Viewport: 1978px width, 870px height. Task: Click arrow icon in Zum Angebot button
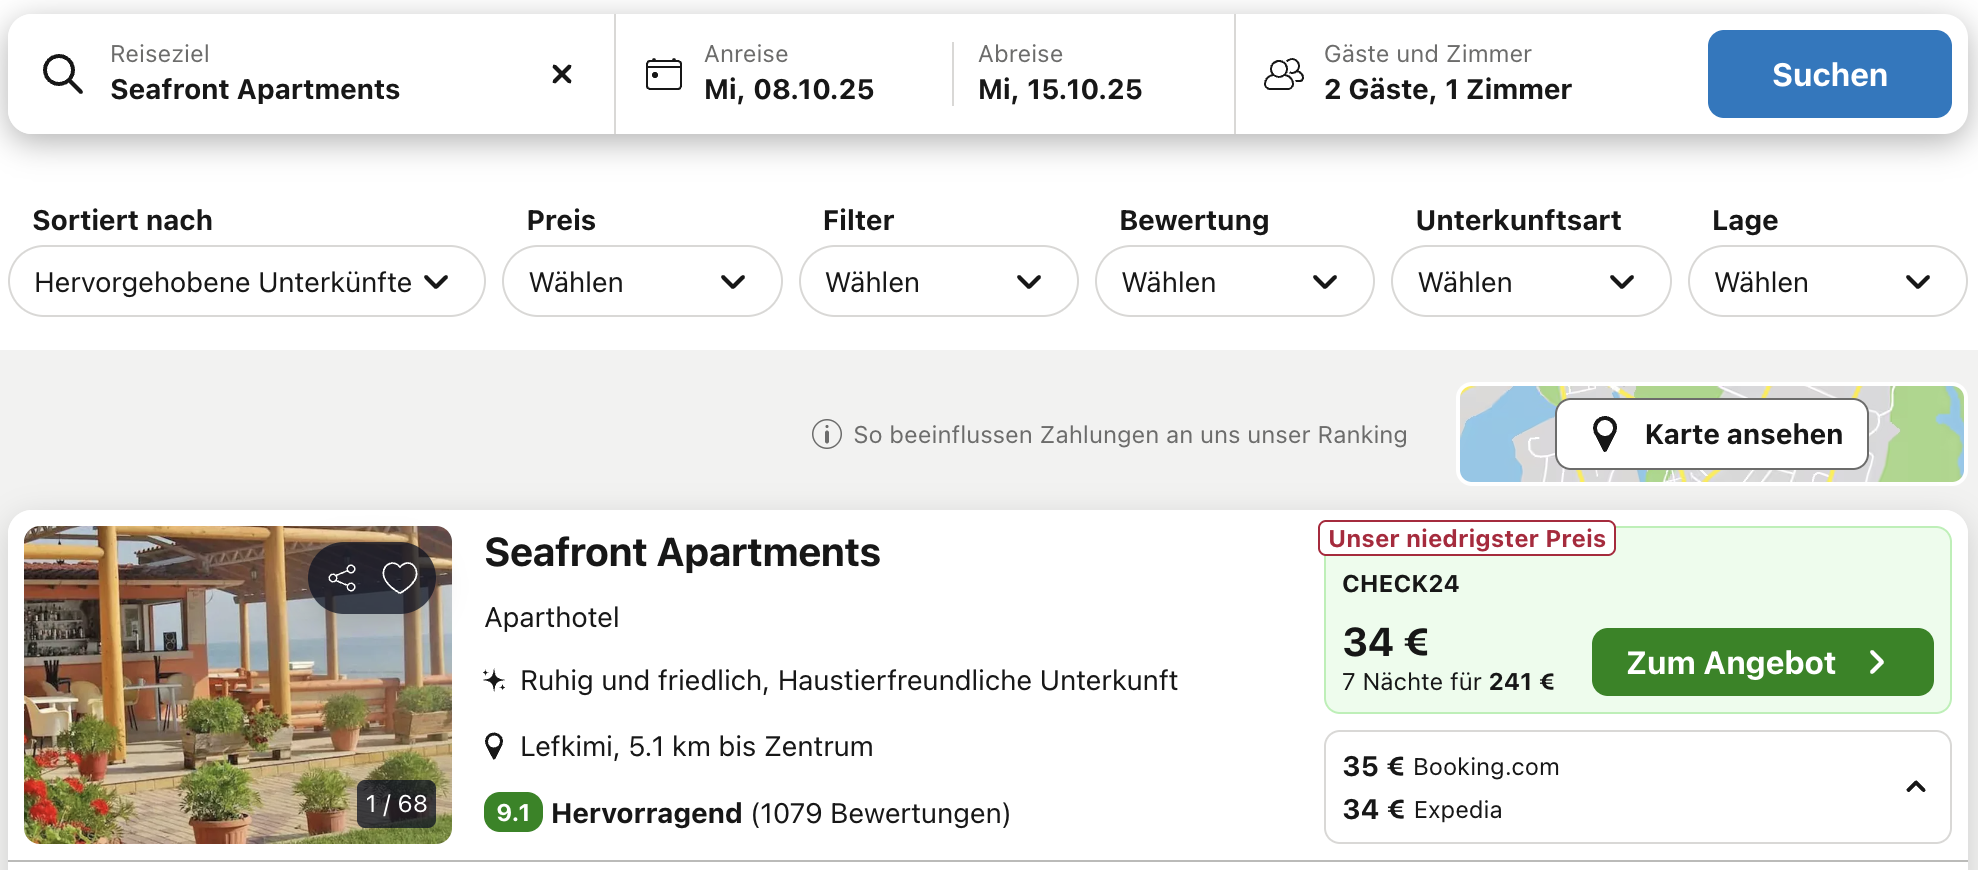pyautogui.click(x=1877, y=662)
